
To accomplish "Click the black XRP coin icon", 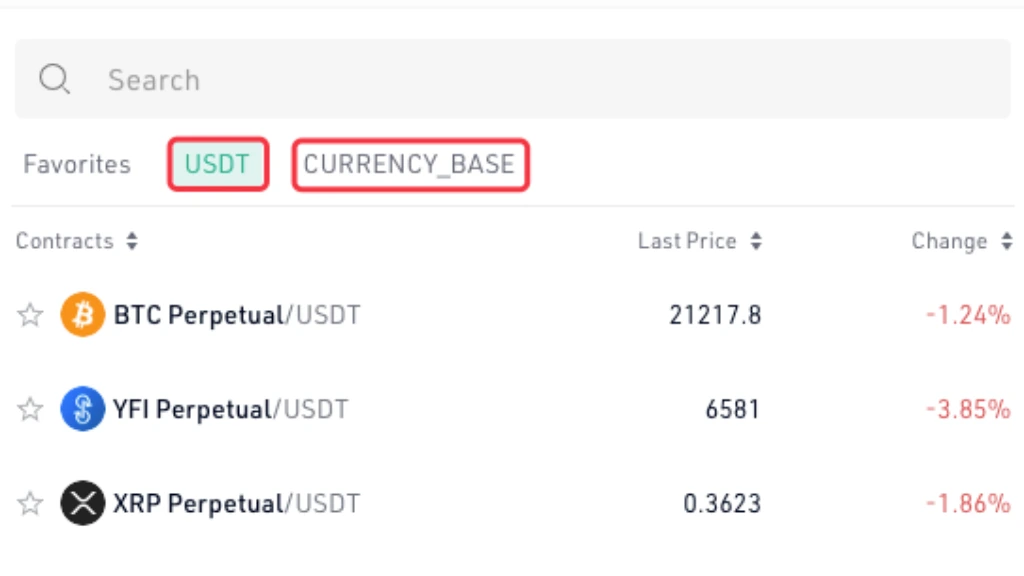I will click(x=82, y=503).
